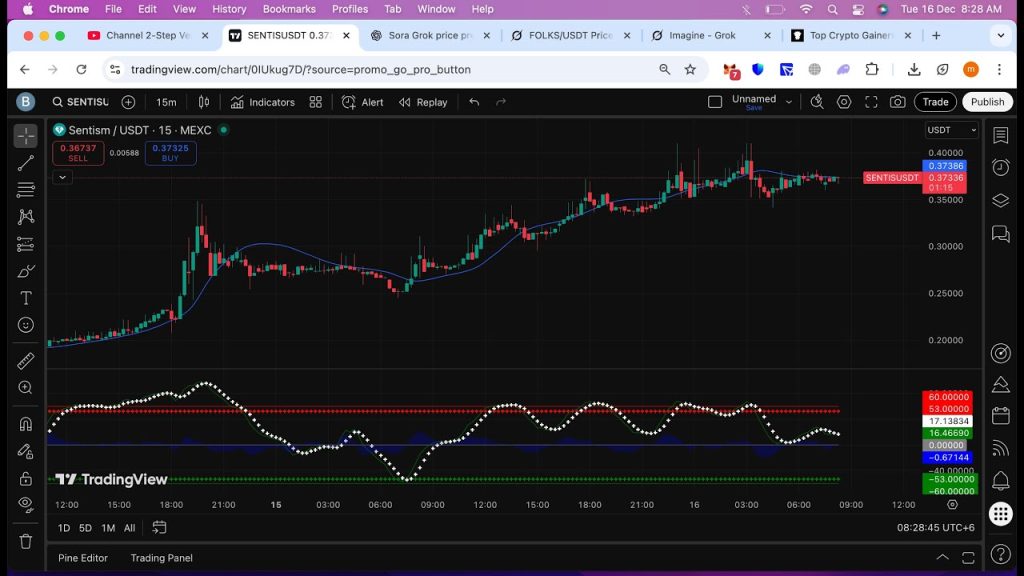
Task: Toggle hide all drawings eye icon
Action: tap(26, 505)
